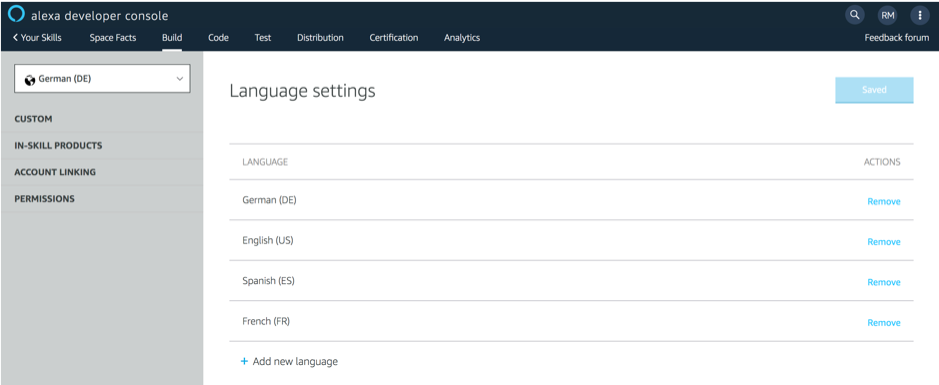Click the alexa developer console title

(99, 16)
